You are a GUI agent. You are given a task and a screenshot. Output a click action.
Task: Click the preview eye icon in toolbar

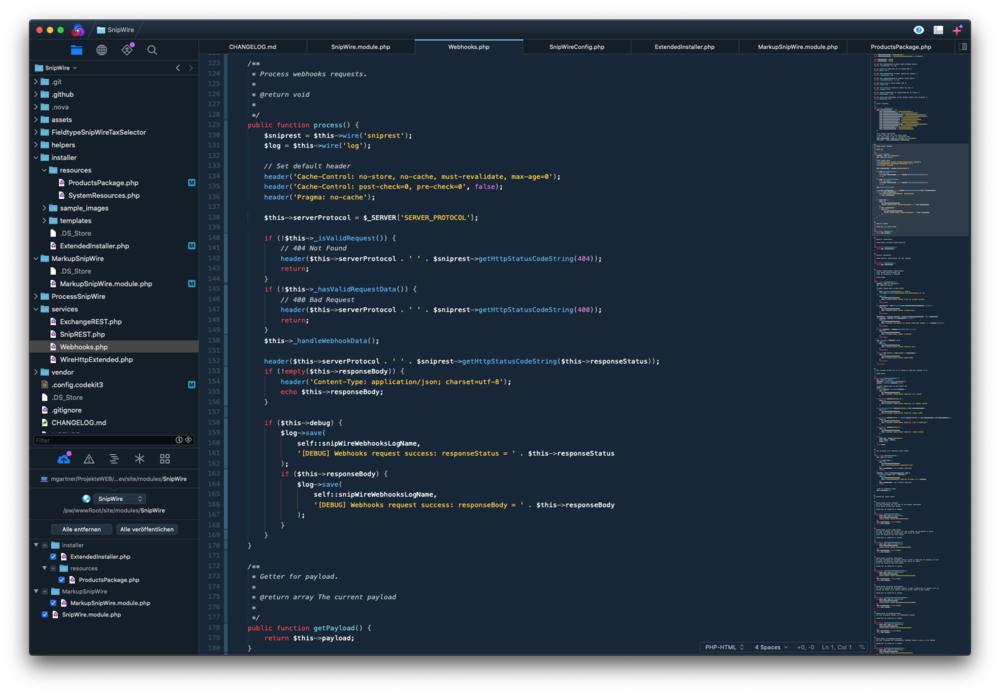pyautogui.click(x=919, y=30)
